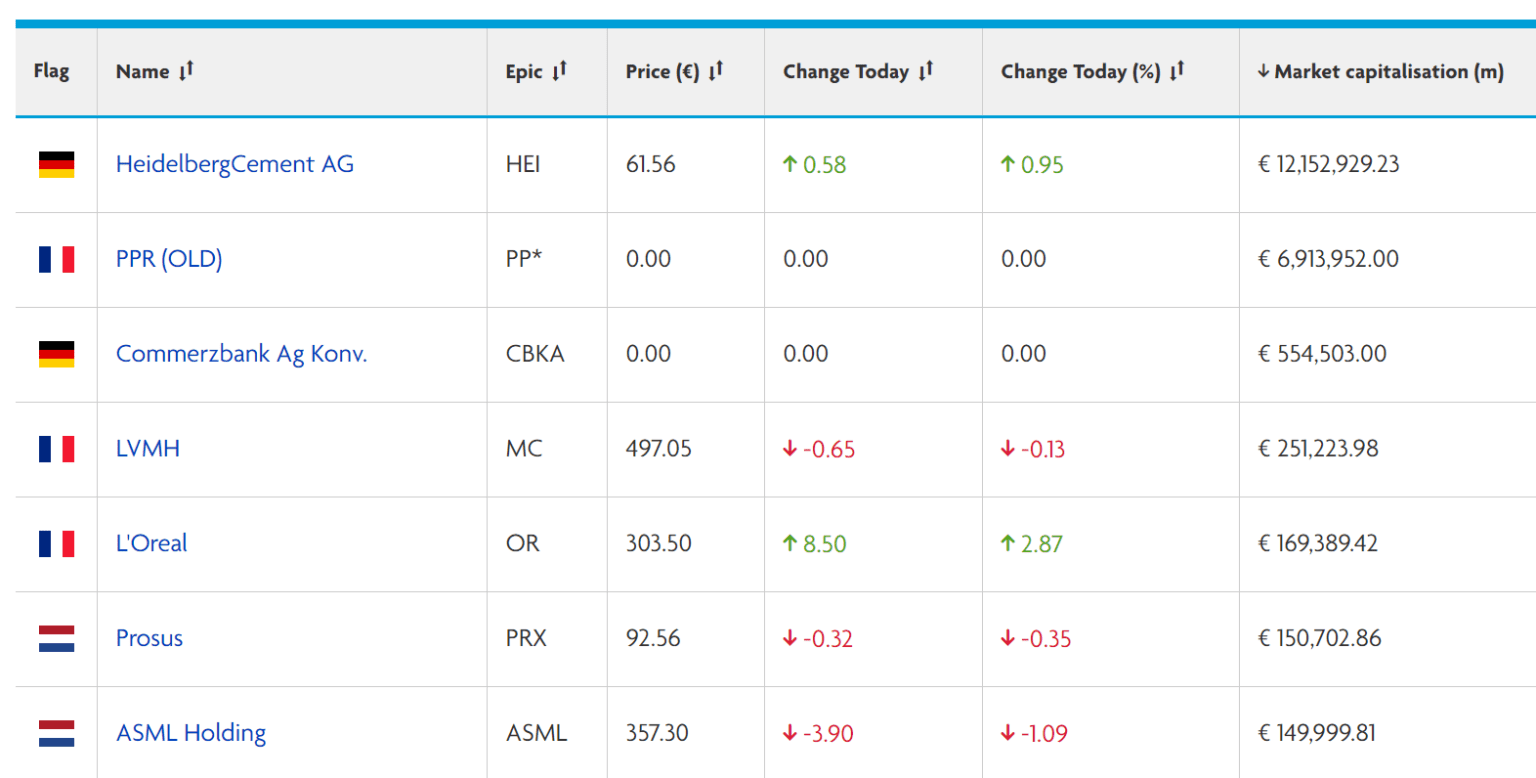The image size is (1536, 778).
Task: Reverse Market capitalisation sort order
Action: click(x=1264, y=70)
